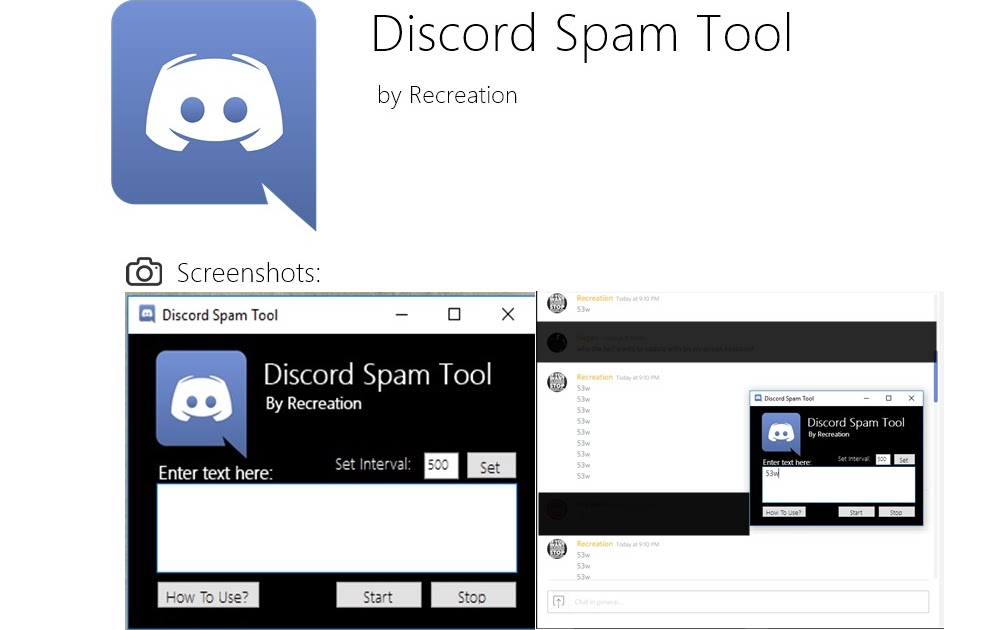Click the Recreation username above the nine 53w messages
This screenshot has width=1007, height=630.
(x=595, y=377)
